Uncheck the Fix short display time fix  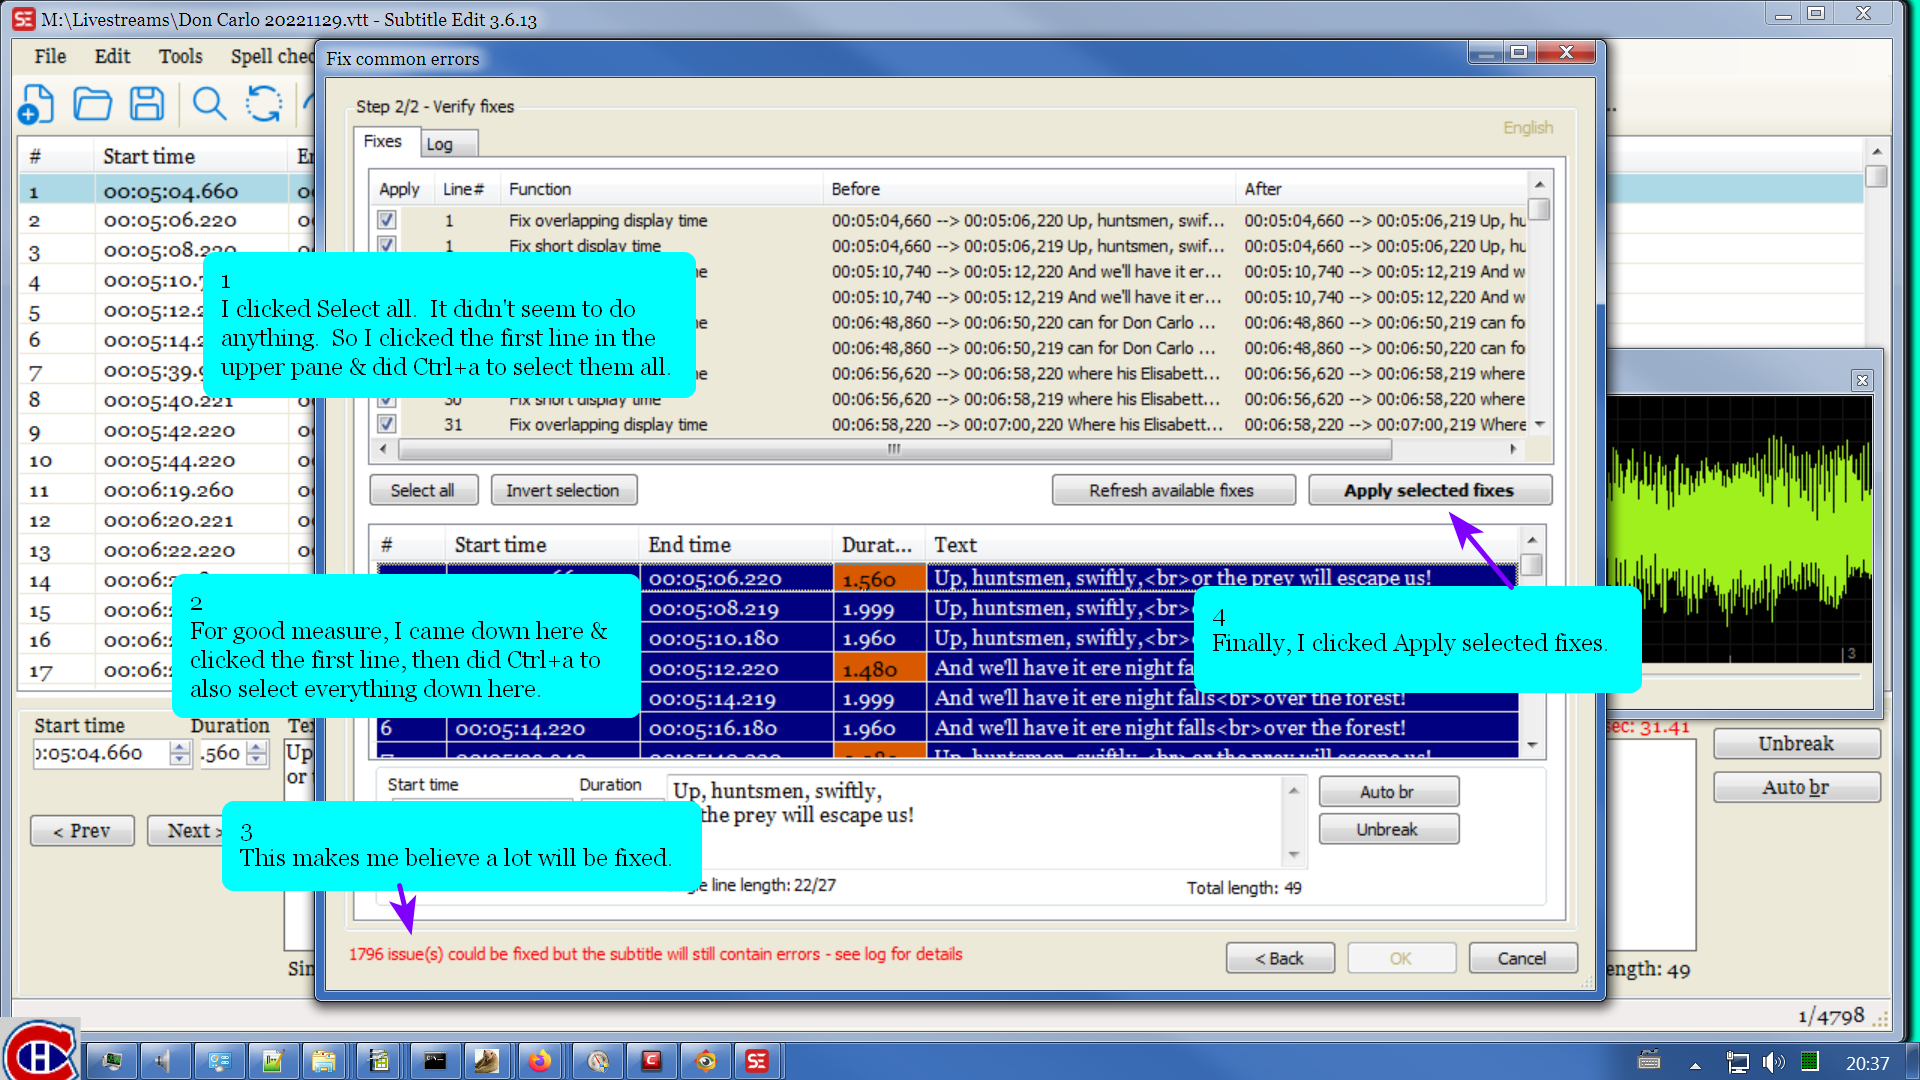pyautogui.click(x=386, y=246)
